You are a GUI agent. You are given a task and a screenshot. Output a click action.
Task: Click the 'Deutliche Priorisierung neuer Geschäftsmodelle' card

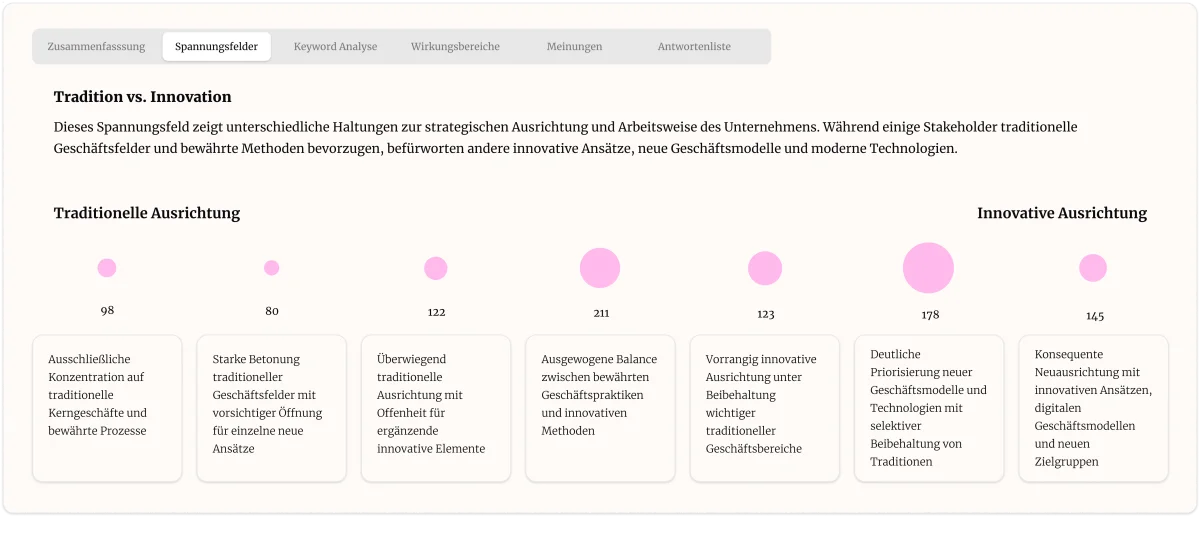click(x=929, y=408)
